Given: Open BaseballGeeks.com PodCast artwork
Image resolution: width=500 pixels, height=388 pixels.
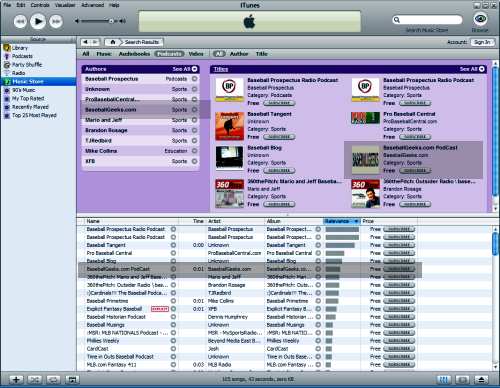Looking at the screenshot, I should point(365,160).
